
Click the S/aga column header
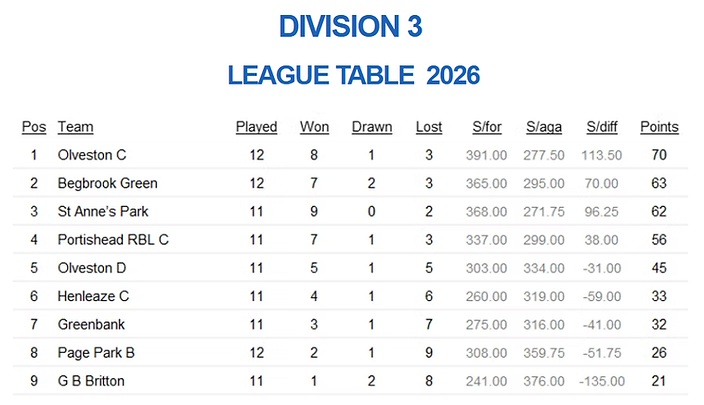[x=544, y=127]
